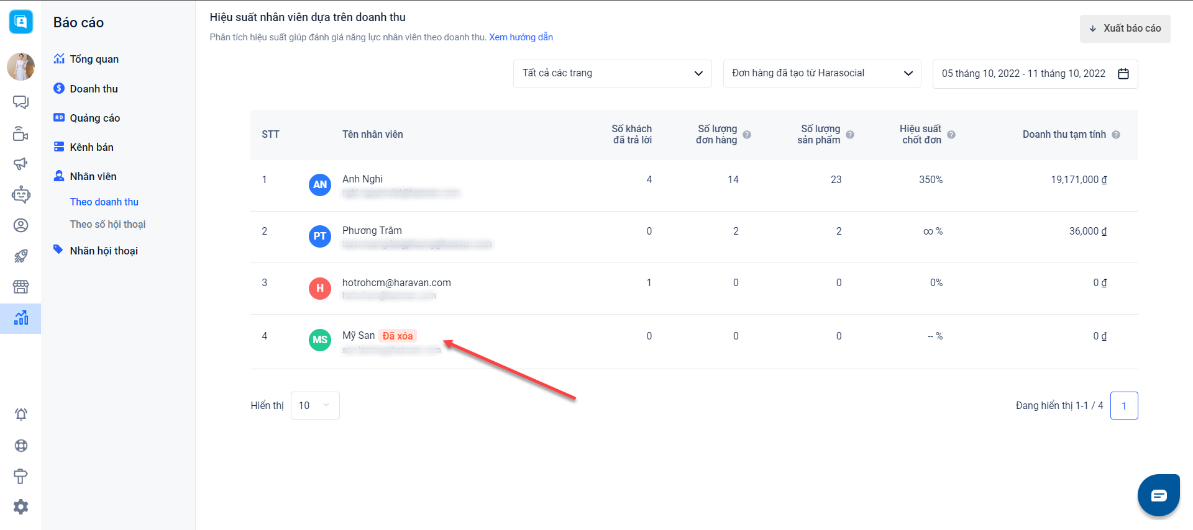
Task: Open the conversations chat icon in sidebar
Action: click(20, 102)
